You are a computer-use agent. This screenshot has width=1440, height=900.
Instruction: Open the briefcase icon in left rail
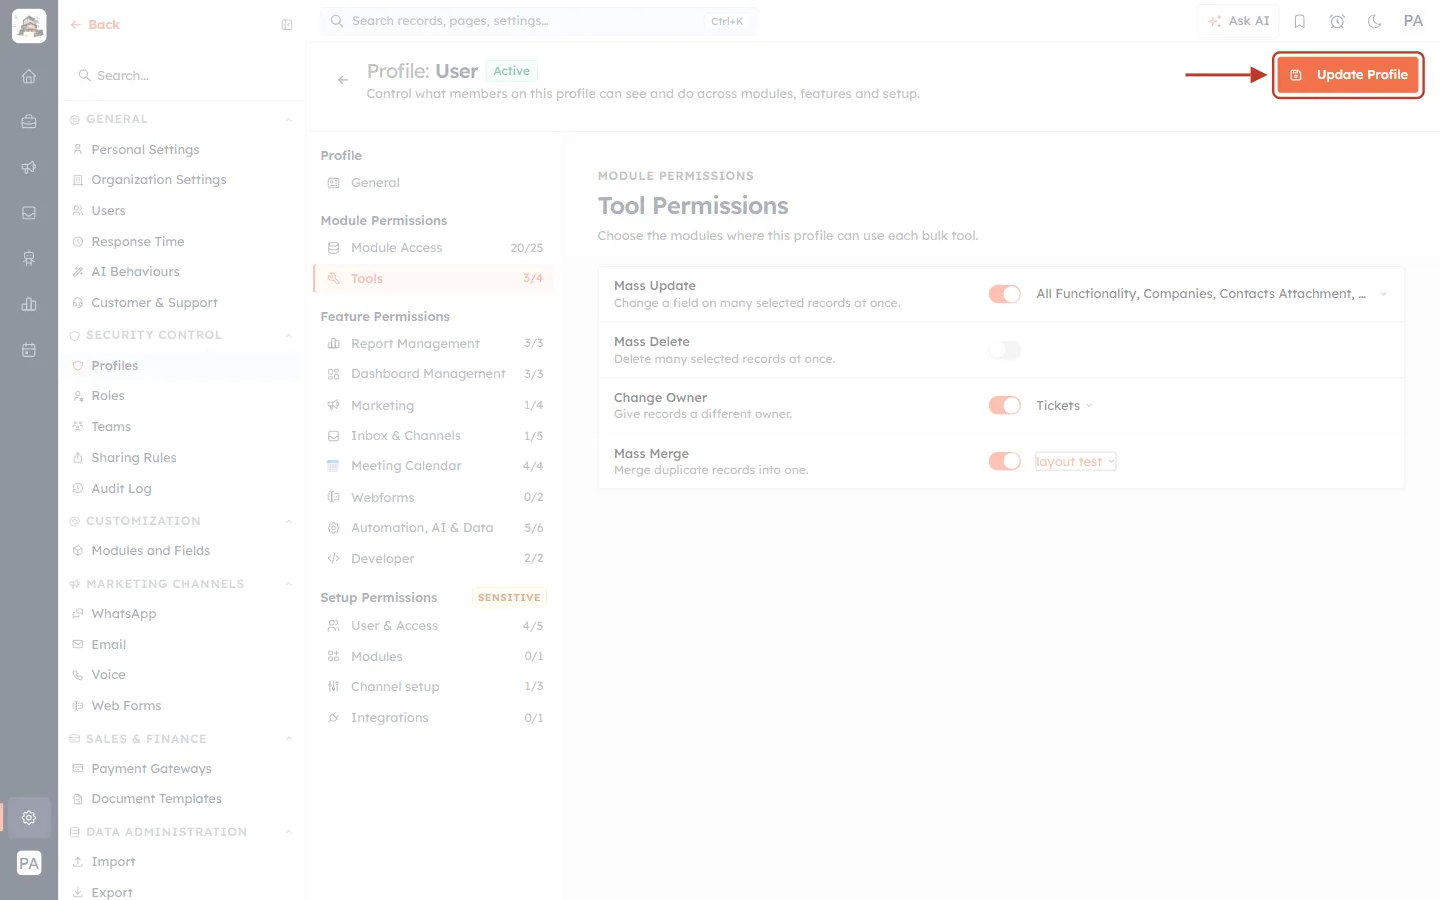(x=29, y=122)
